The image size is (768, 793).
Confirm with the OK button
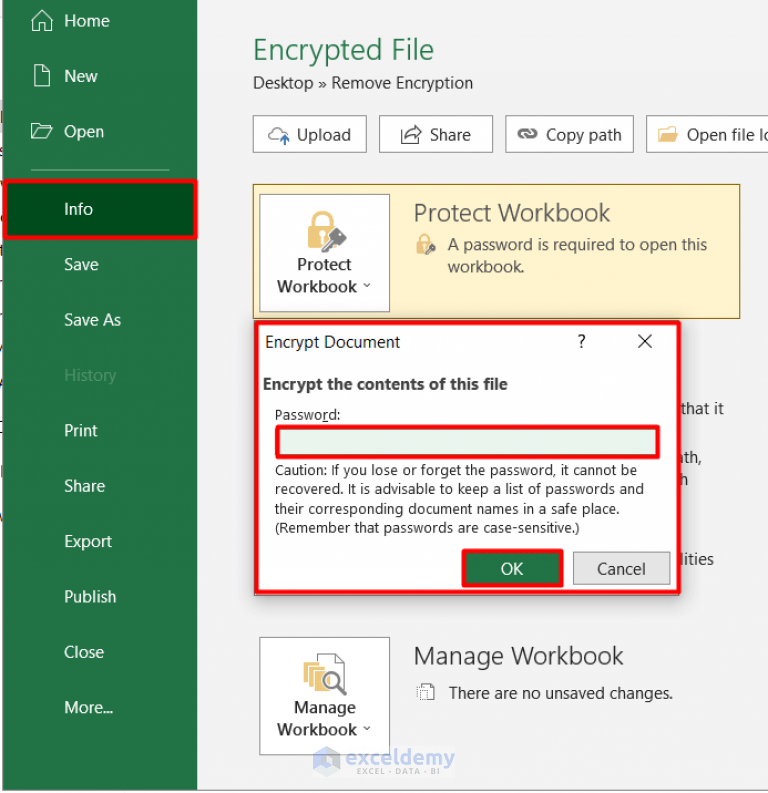click(512, 568)
